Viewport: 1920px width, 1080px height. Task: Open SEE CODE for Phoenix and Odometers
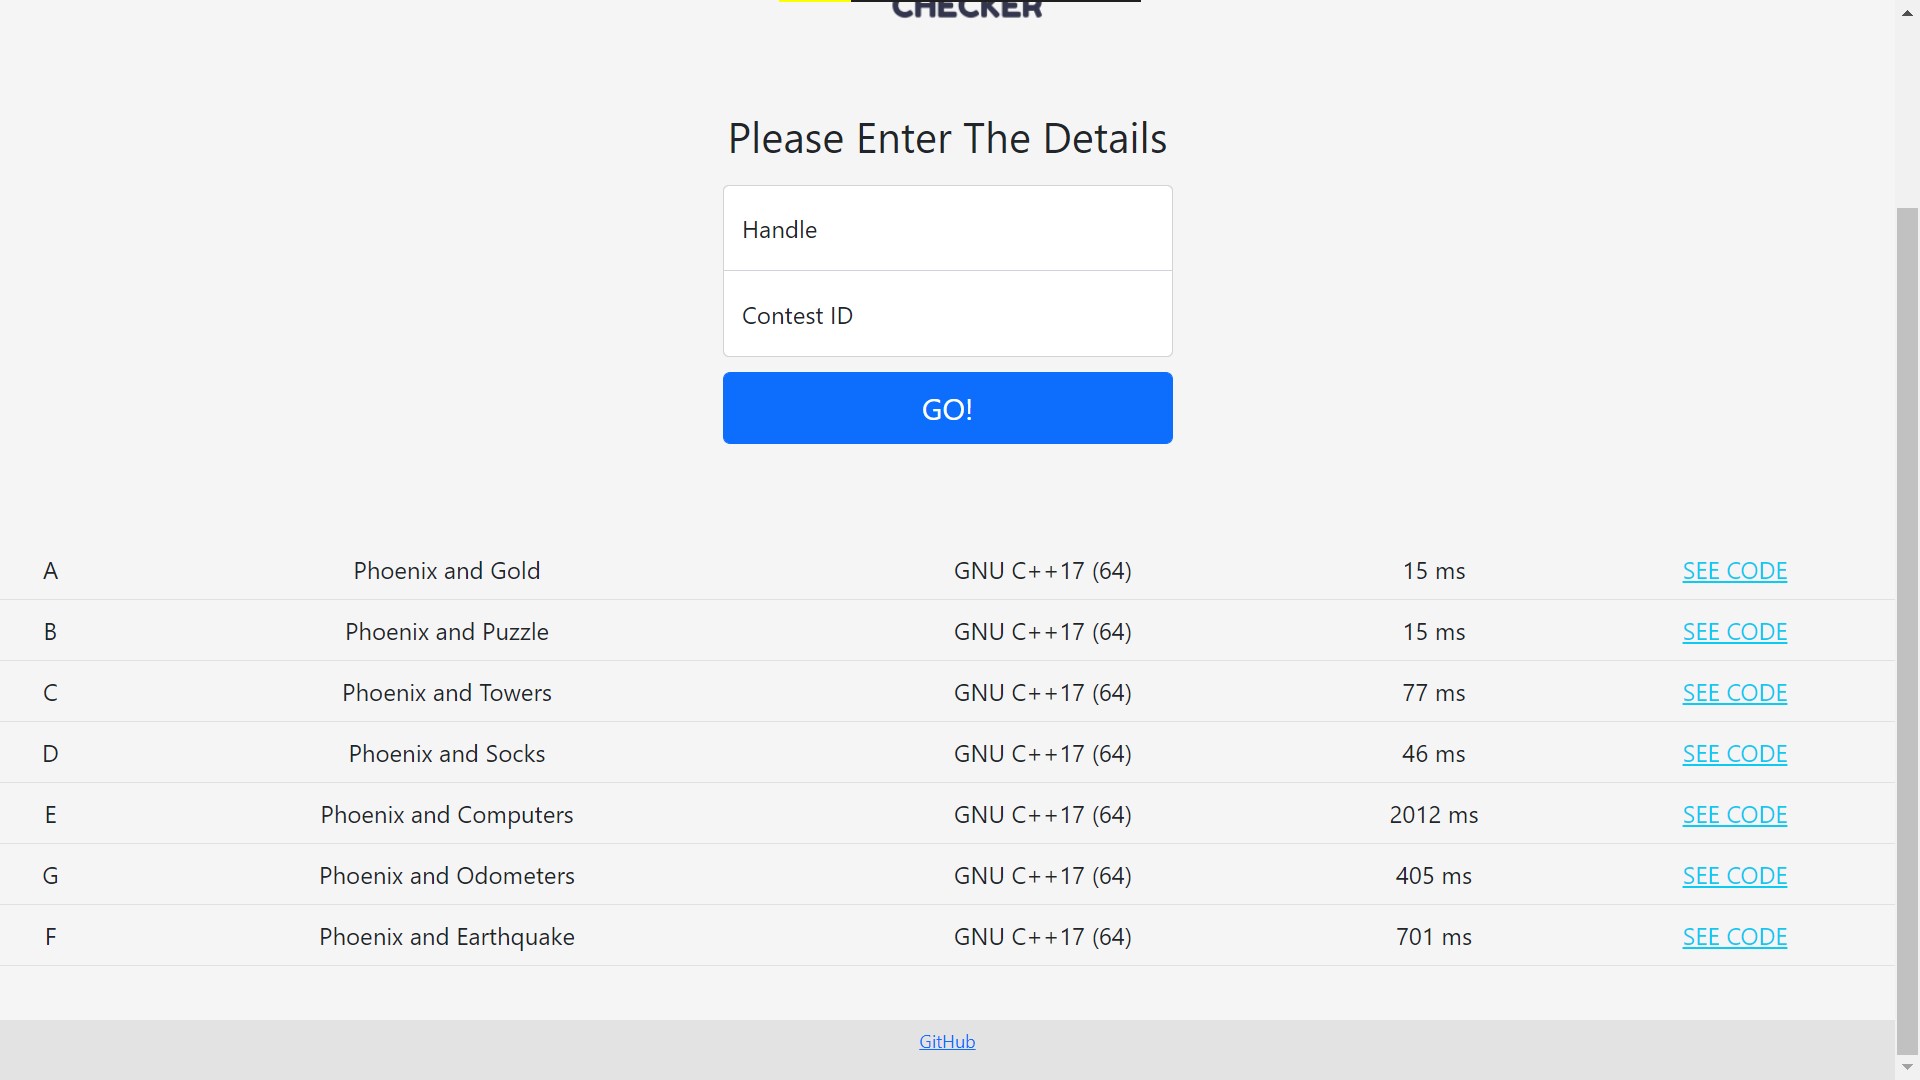pos(1734,876)
